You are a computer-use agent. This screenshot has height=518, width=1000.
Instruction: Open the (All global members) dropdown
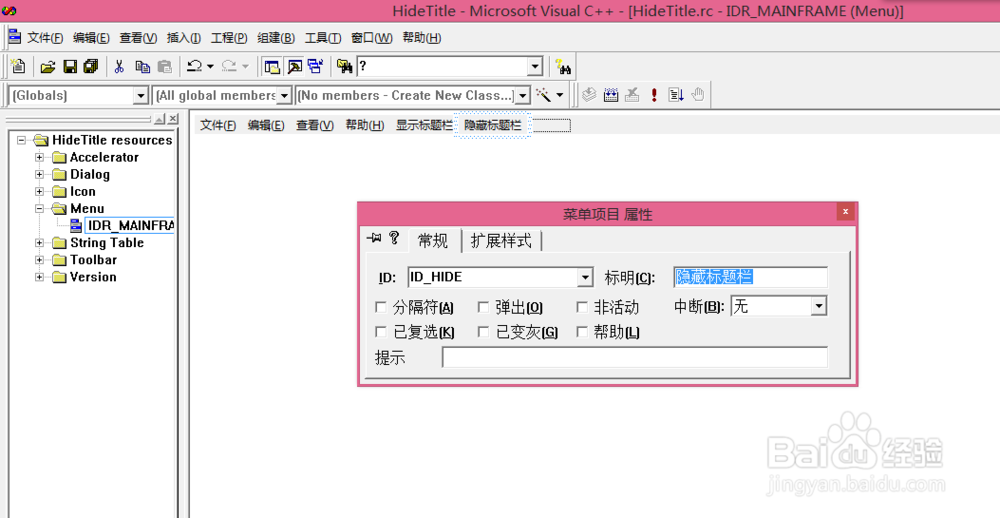coord(284,96)
